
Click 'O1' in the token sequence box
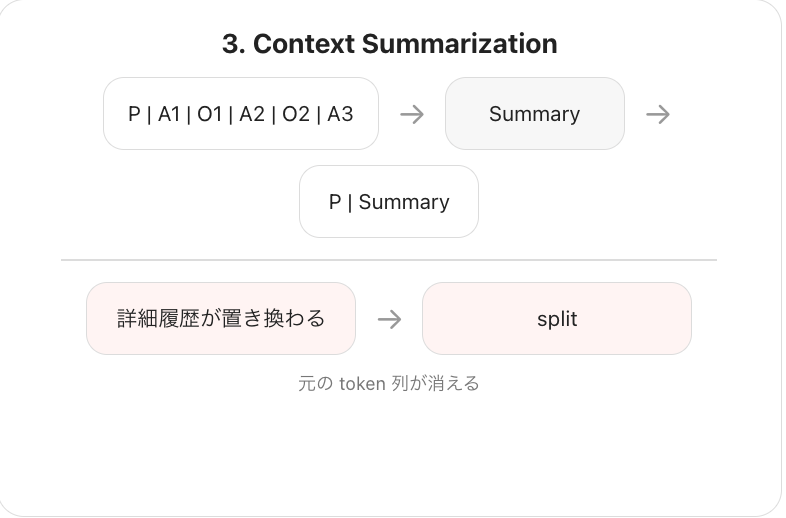tap(210, 114)
